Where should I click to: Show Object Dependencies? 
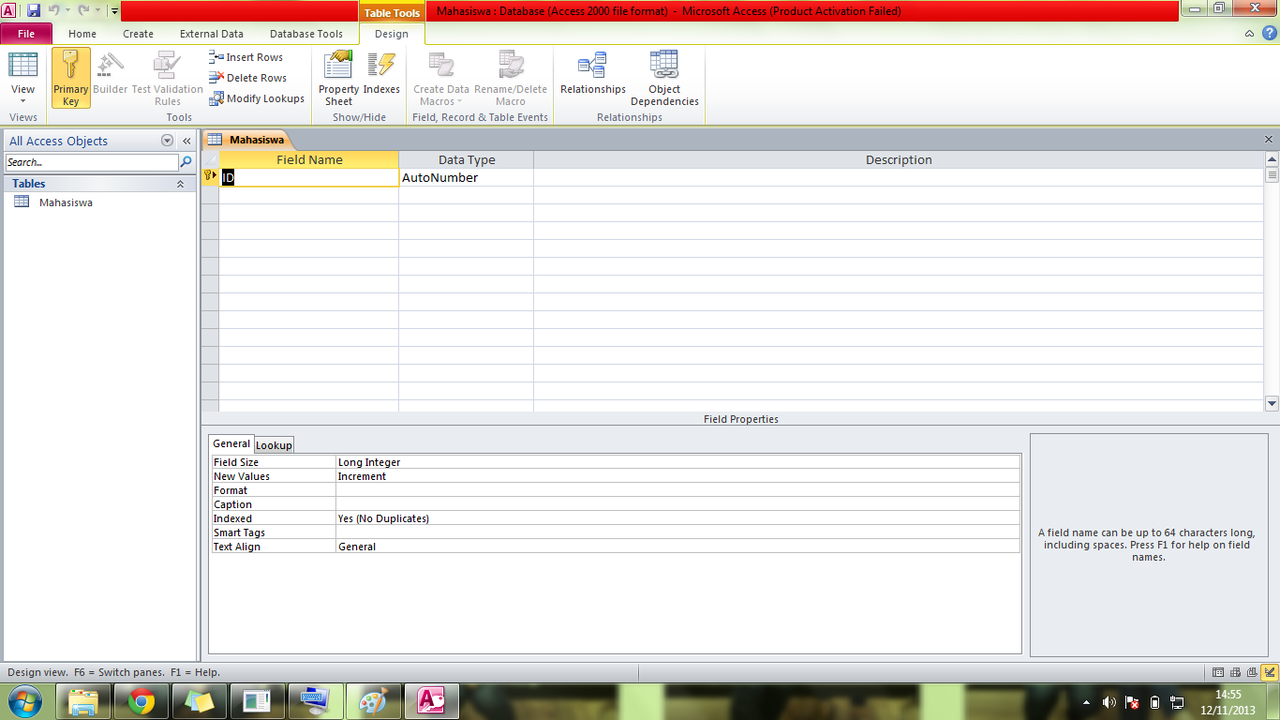(x=664, y=78)
